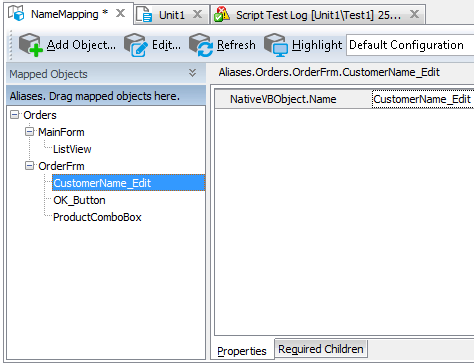Select the OrderFrm tree item

(61, 166)
